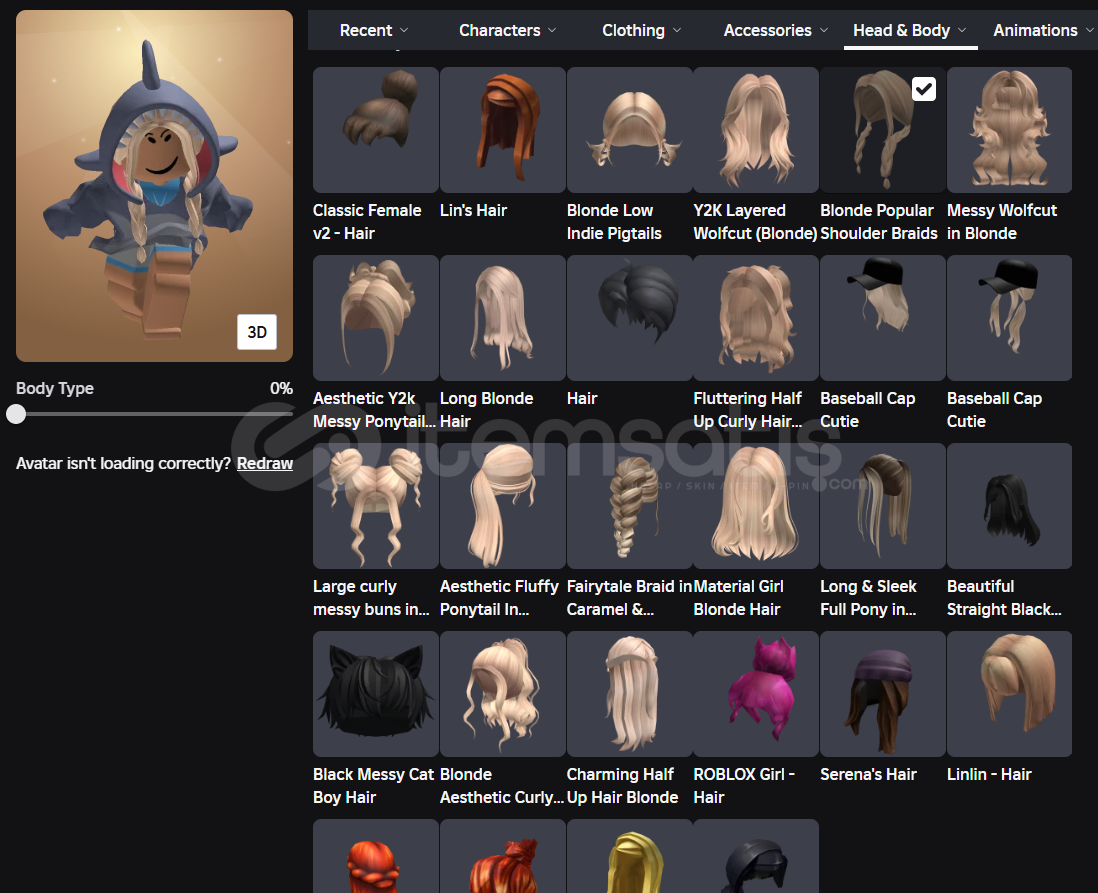This screenshot has width=1098, height=893.
Task: Equip the pink ROBLOX Girl Hair
Action: [x=756, y=693]
